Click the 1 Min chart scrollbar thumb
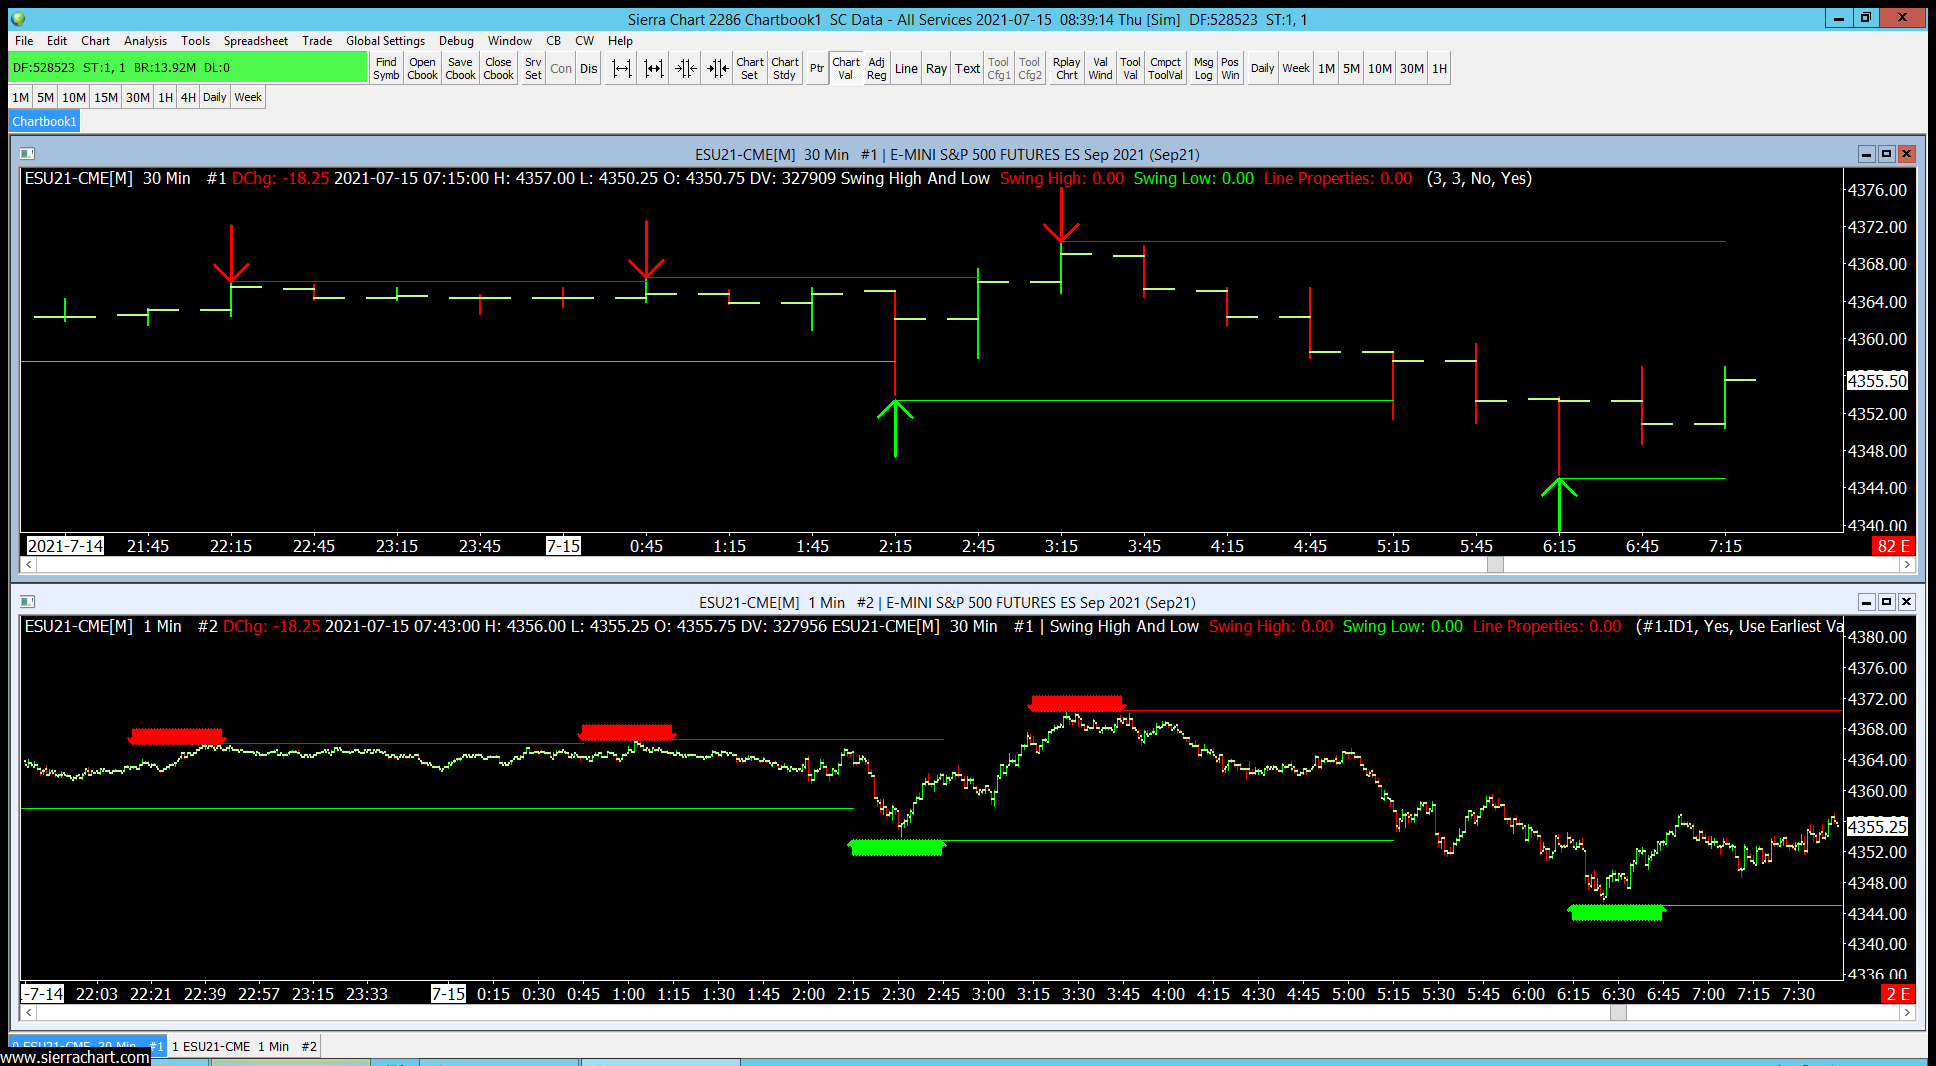Screen dimensions: 1936x1066 click(x=1618, y=1013)
